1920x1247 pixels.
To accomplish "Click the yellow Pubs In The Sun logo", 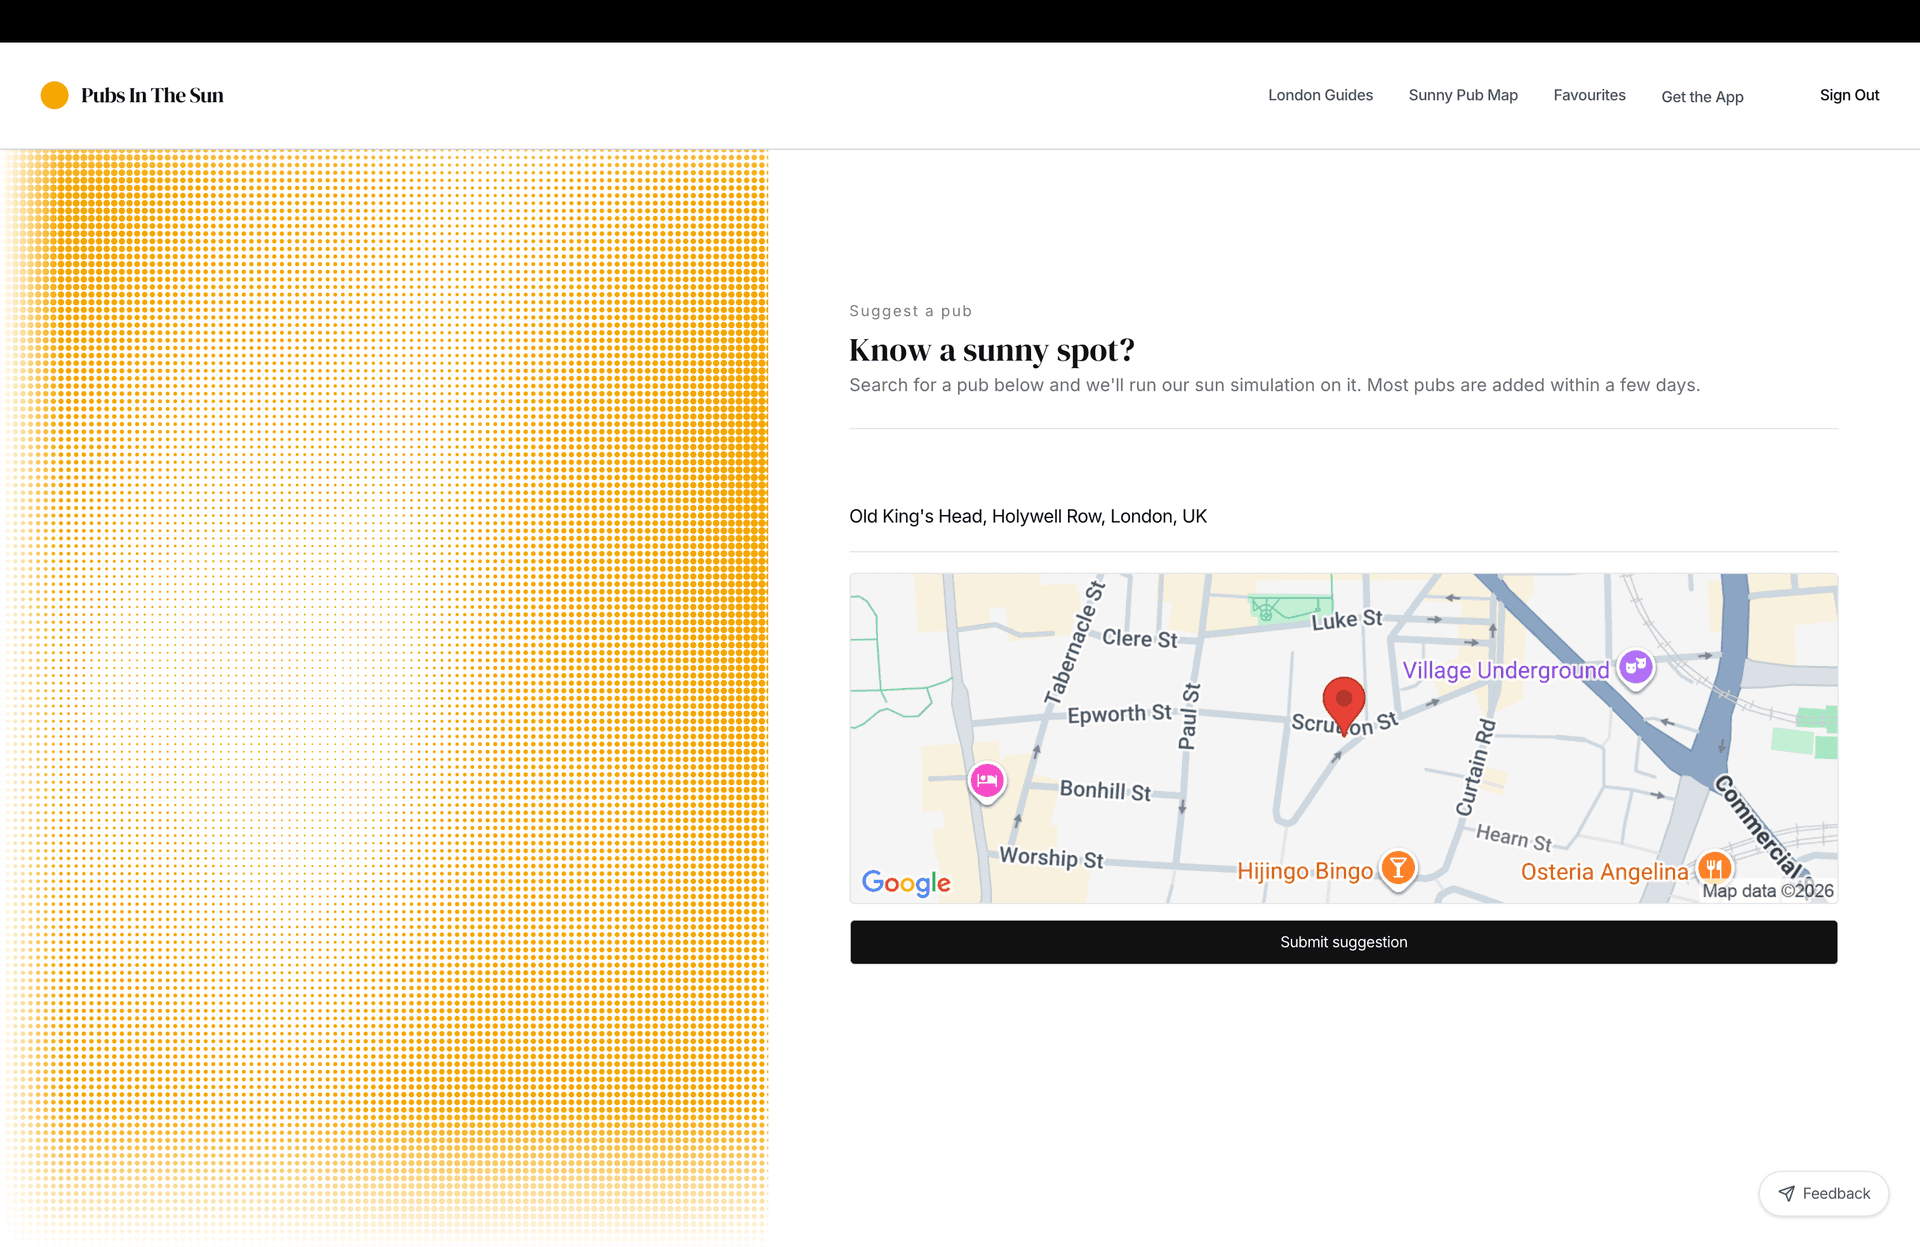I will pos(55,95).
